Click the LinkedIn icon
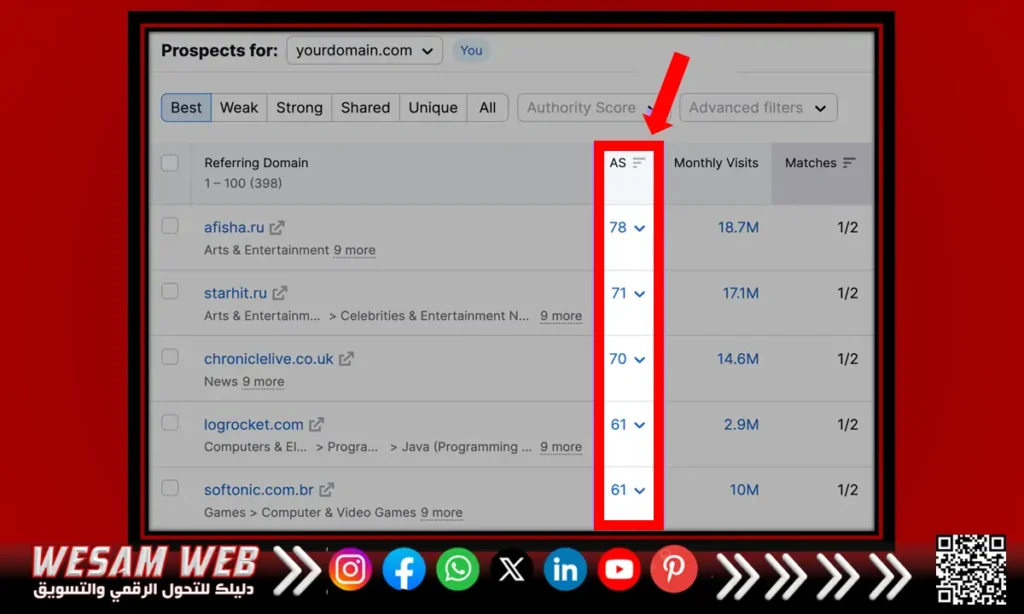 click(565, 570)
